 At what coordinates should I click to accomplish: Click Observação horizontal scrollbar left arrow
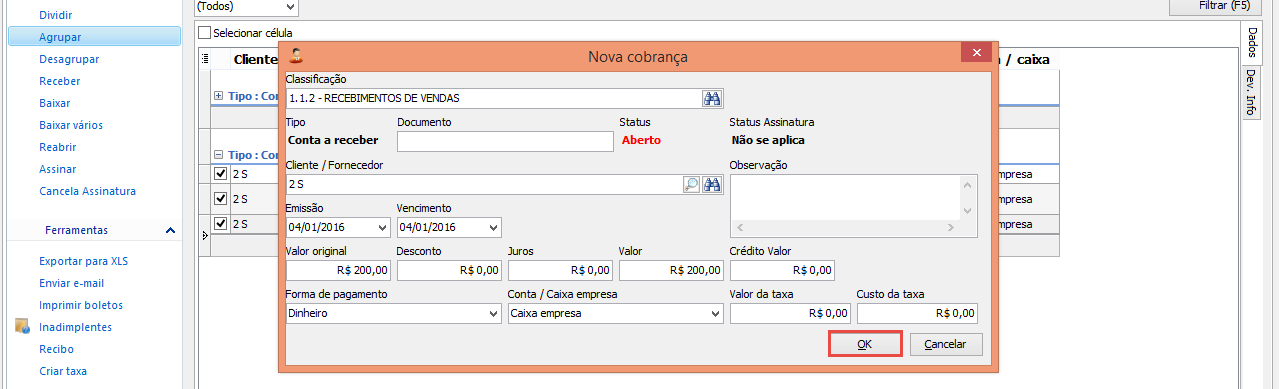click(739, 228)
